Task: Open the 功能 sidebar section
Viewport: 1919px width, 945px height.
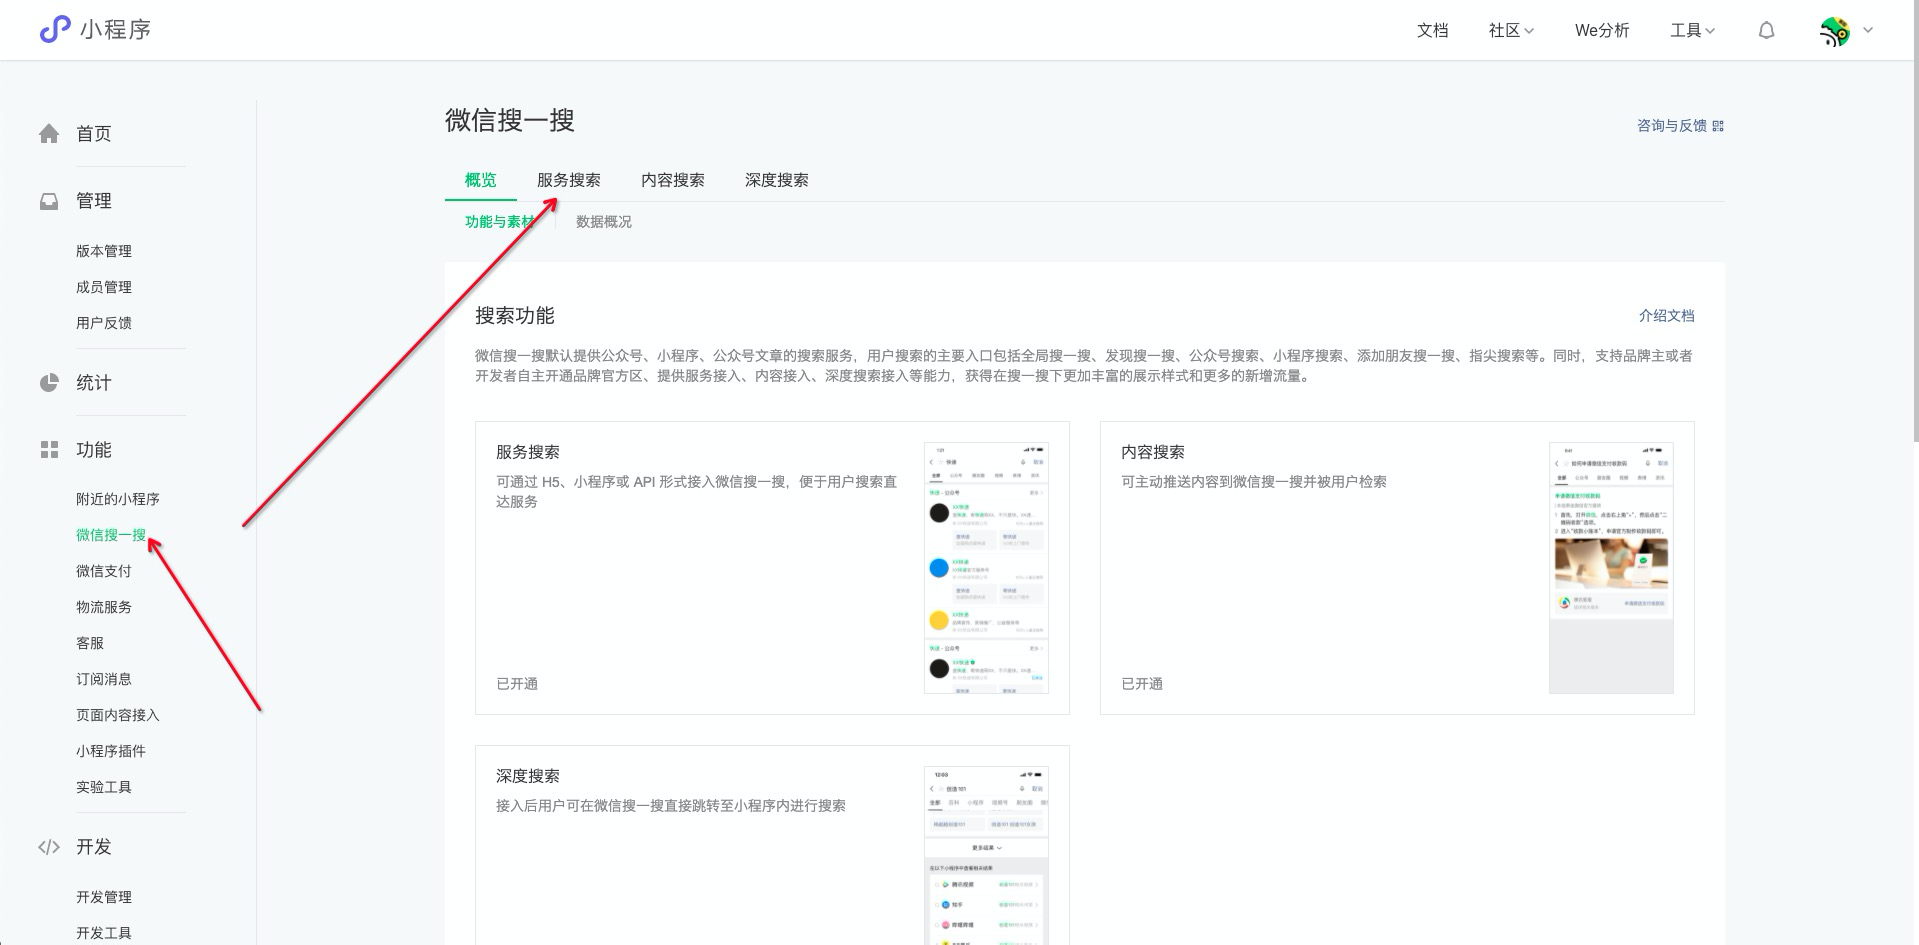Action: pos(93,450)
